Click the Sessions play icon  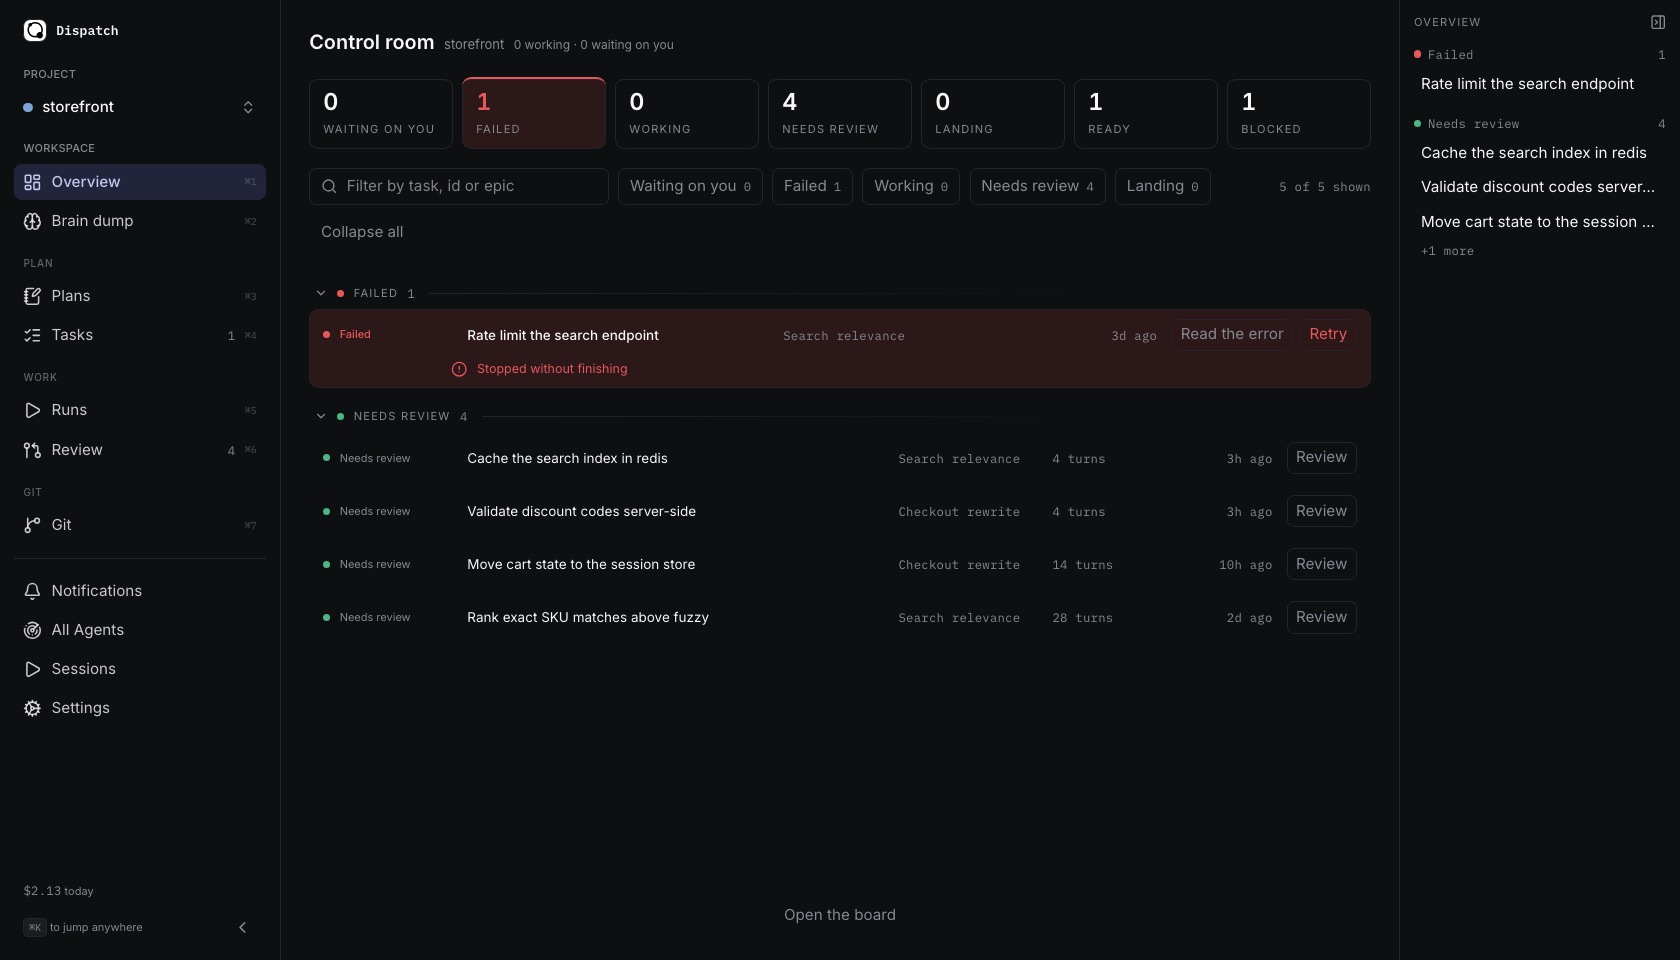(x=32, y=669)
